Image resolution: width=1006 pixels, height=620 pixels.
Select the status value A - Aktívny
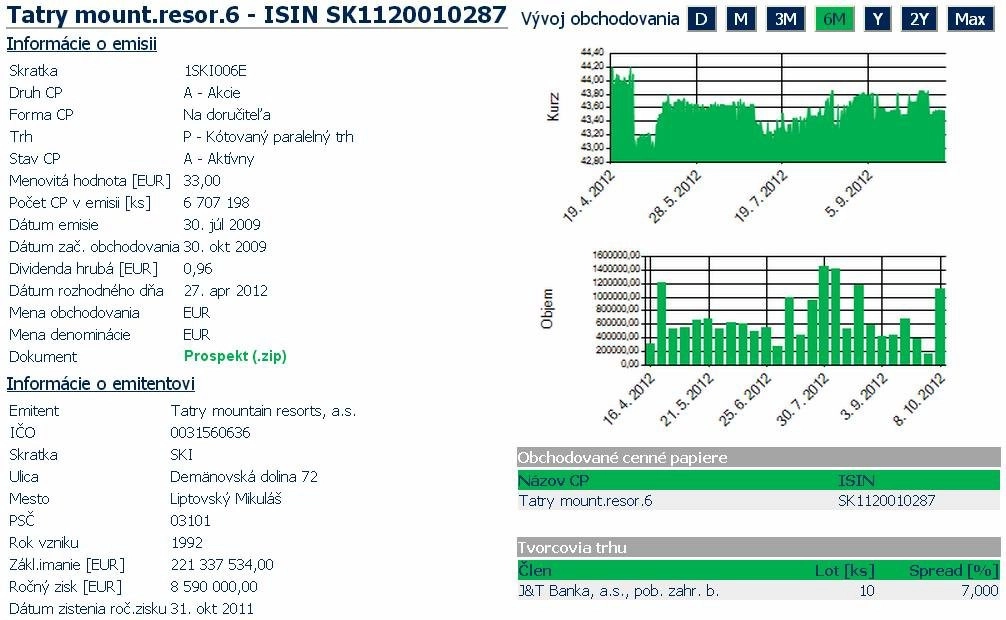(219, 159)
